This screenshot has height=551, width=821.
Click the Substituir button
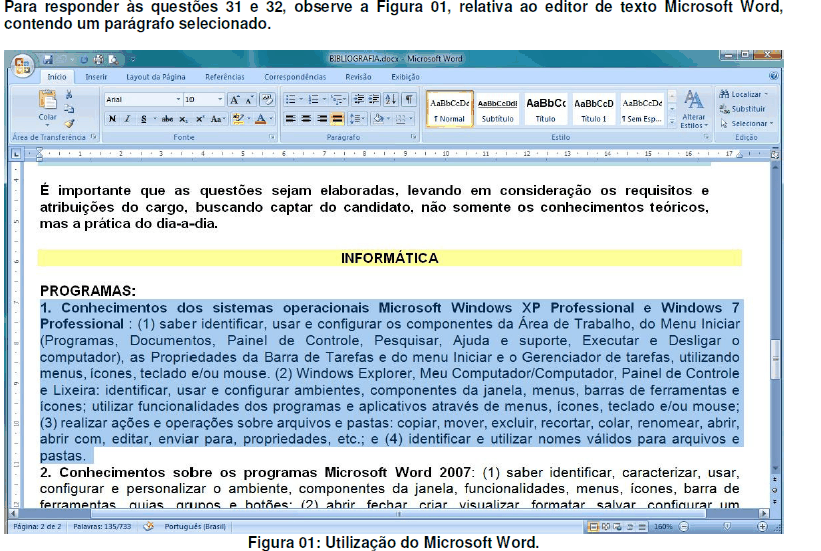(x=742, y=109)
